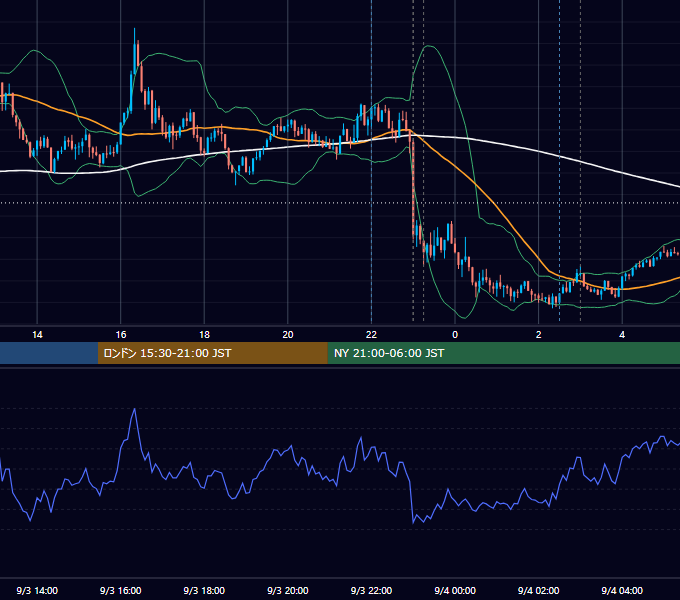Select the ロンドン 15:30-21:00 JST session bar

(212, 353)
